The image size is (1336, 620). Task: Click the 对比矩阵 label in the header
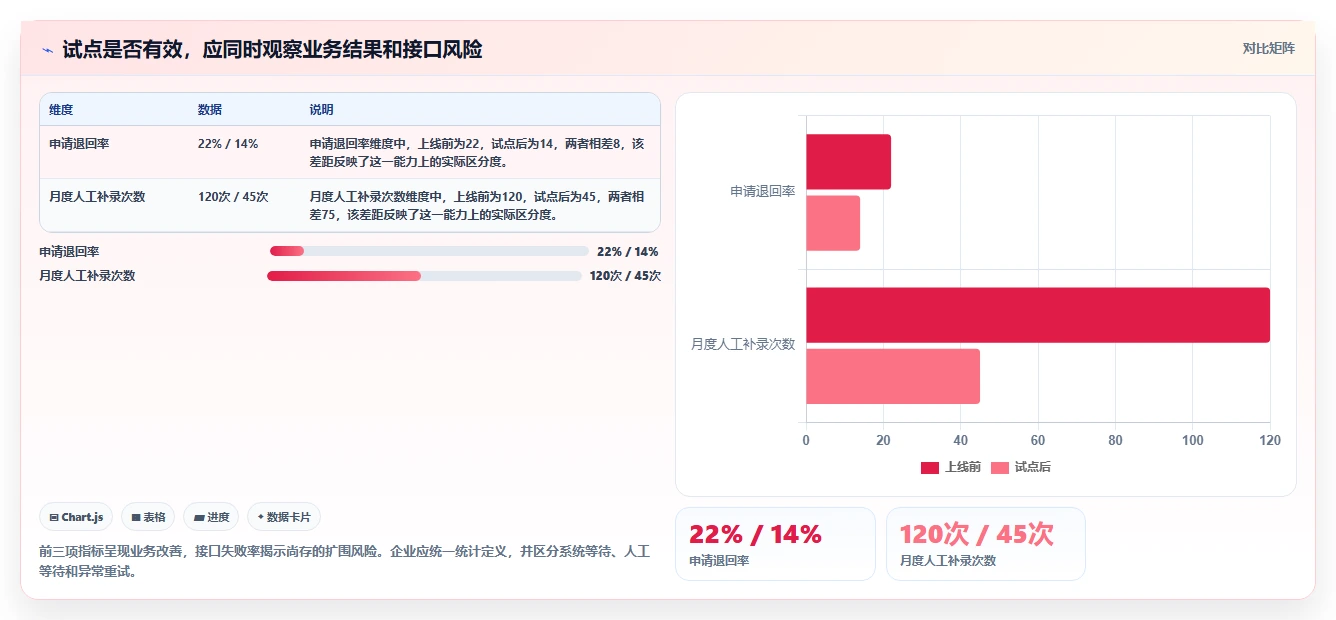1268,48
